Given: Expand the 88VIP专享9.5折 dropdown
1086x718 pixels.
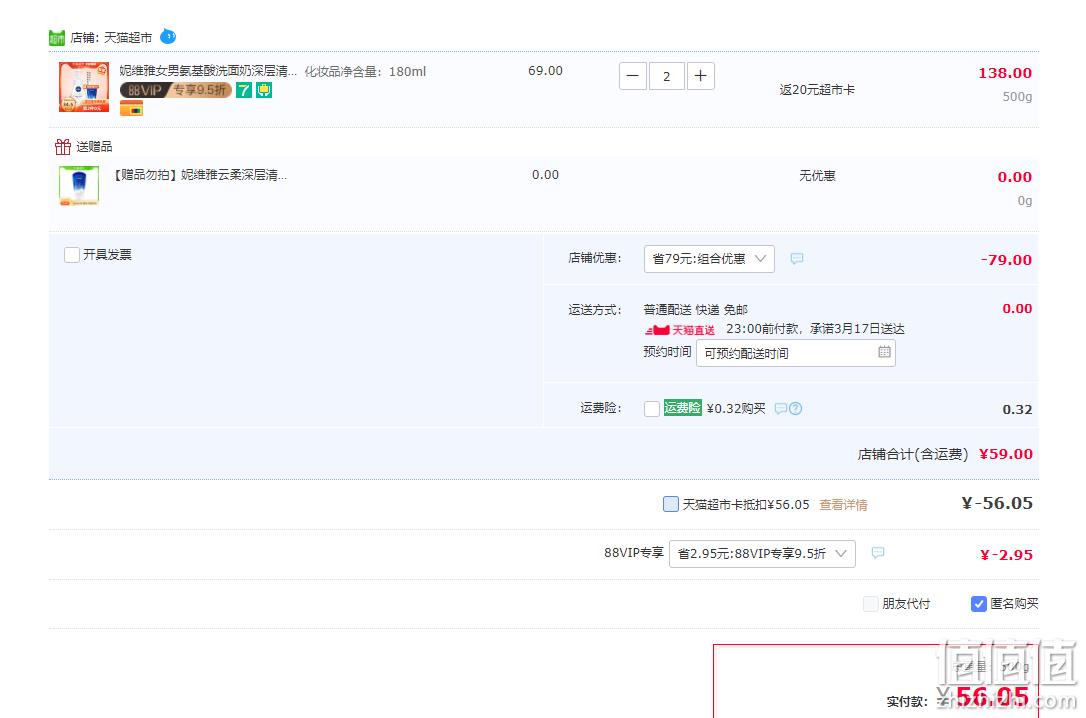Looking at the screenshot, I should click(x=762, y=554).
